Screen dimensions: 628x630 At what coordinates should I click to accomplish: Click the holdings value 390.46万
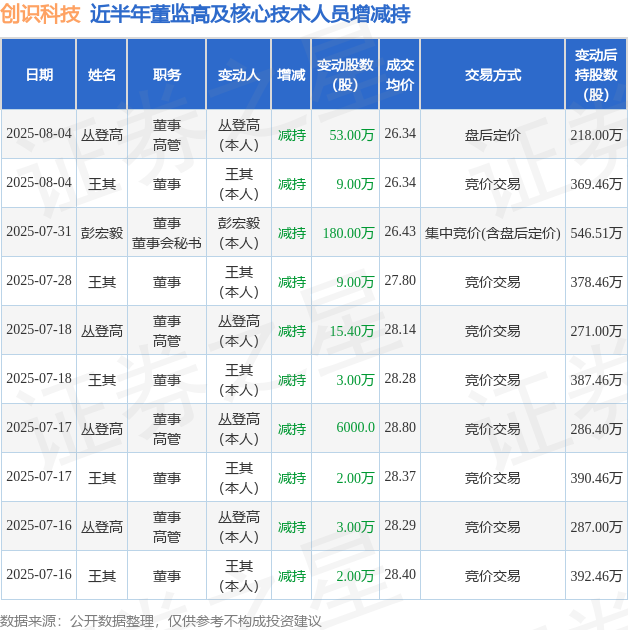click(x=596, y=478)
